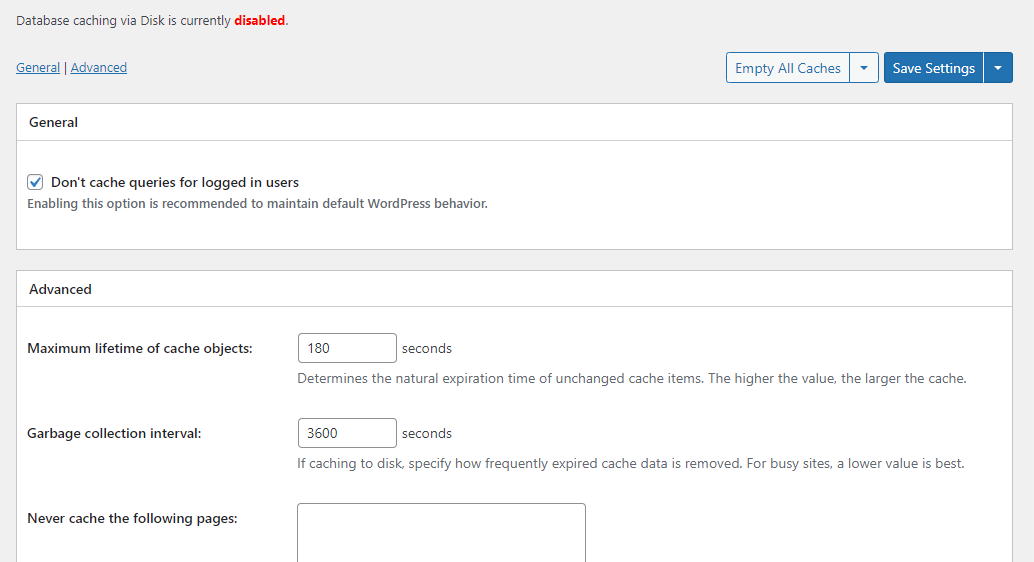1034x562 pixels.
Task: Click the Empty All Caches button
Action: click(x=788, y=68)
